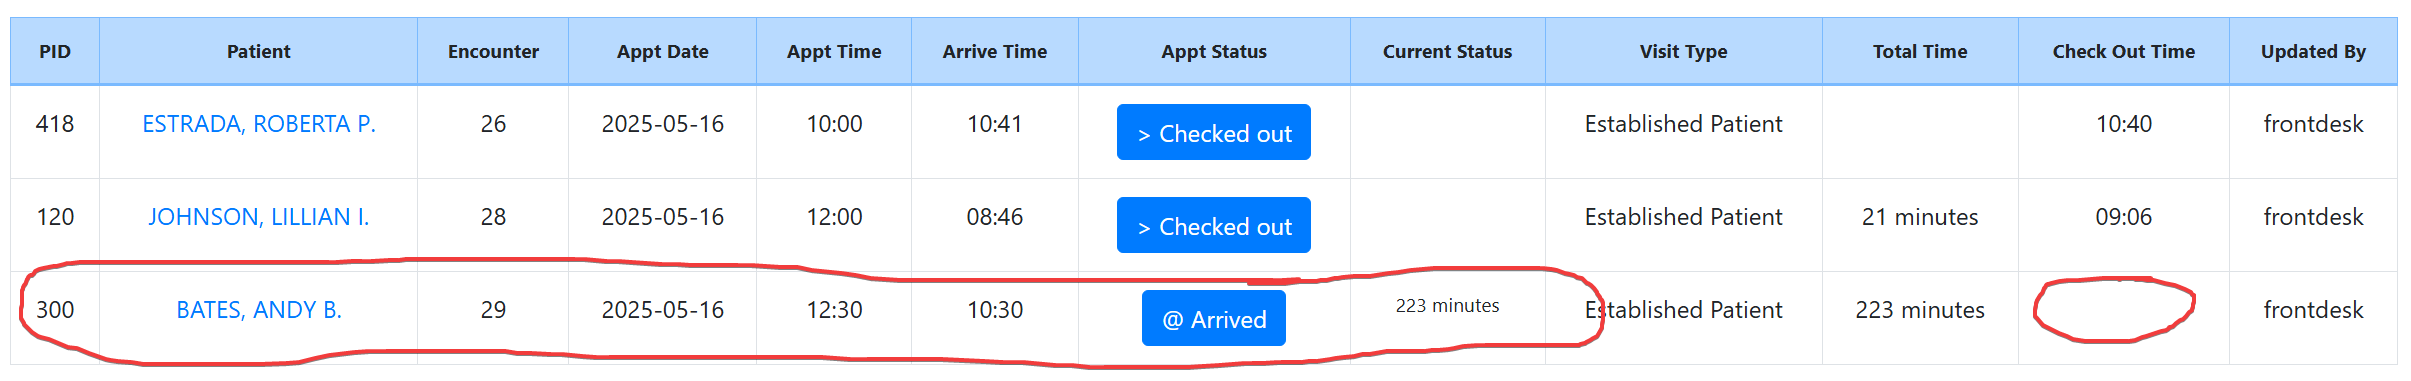
Task: Click the Arrive Time column header
Action: pos(995,51)
